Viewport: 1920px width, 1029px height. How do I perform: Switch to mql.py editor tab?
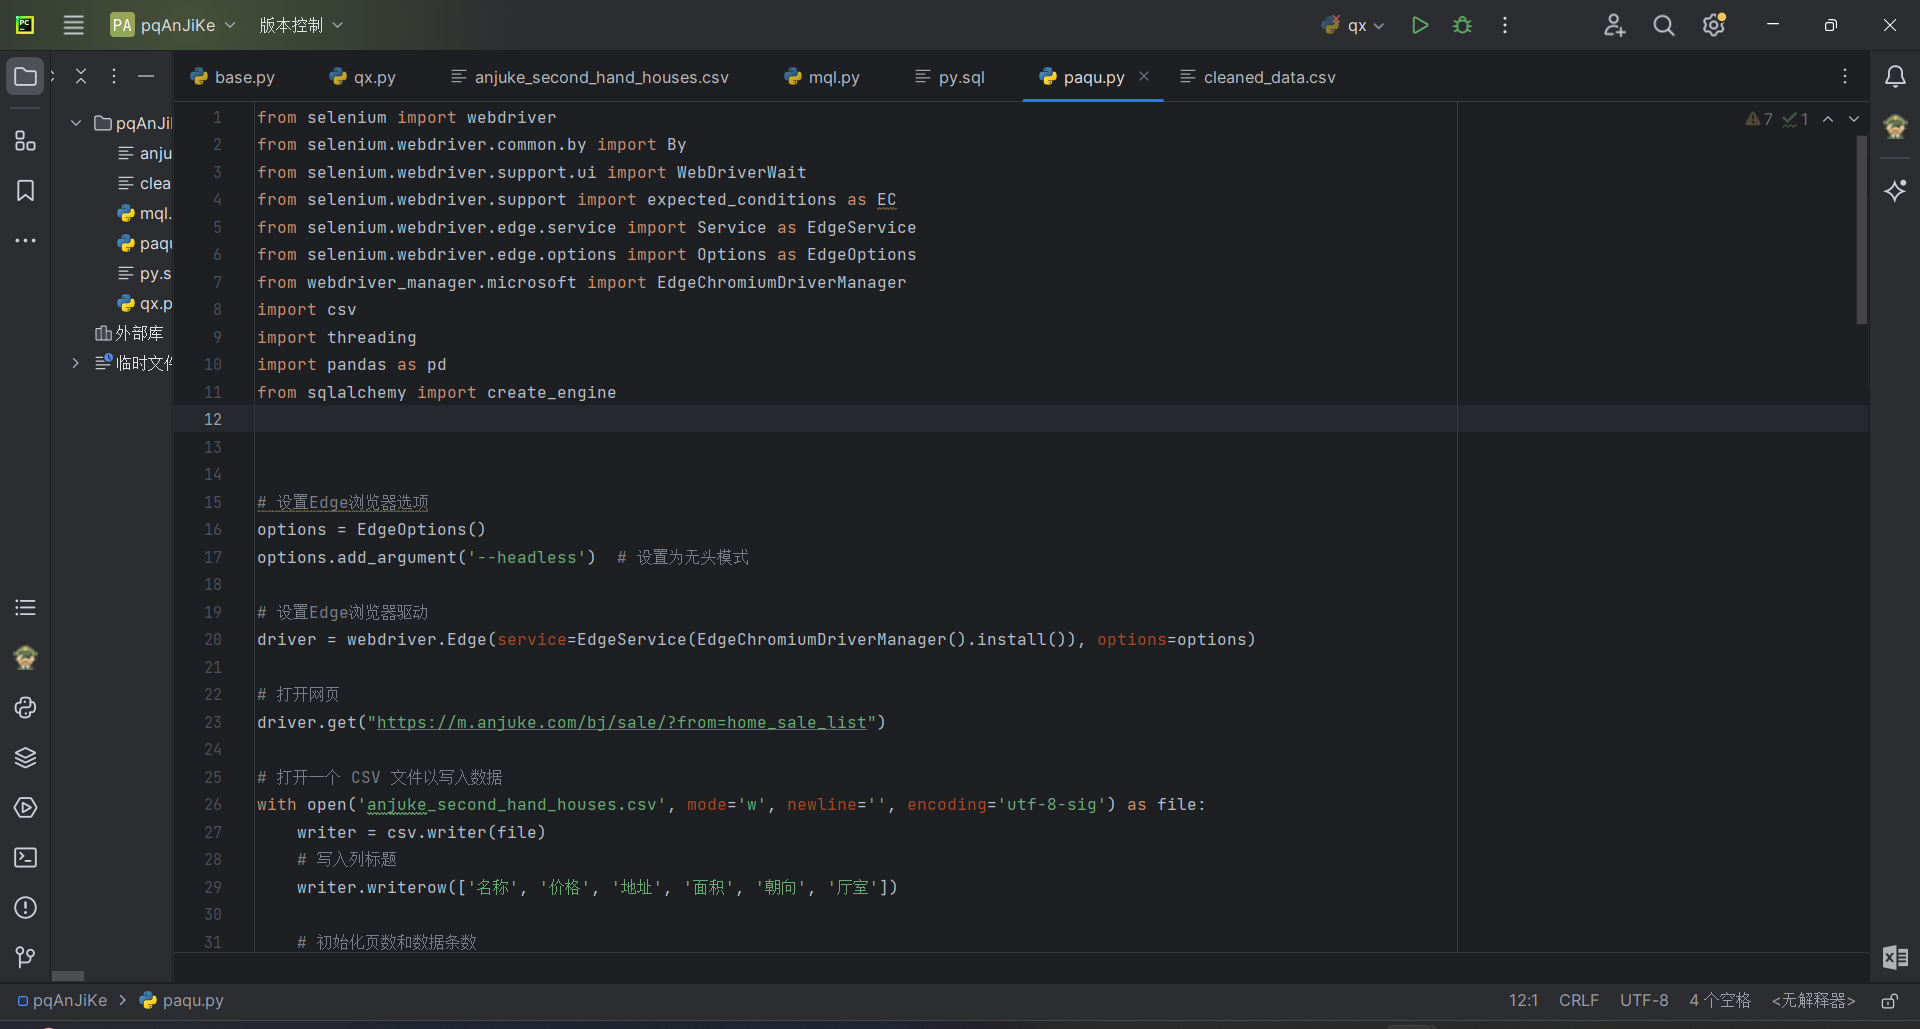(x=822, y=77)
